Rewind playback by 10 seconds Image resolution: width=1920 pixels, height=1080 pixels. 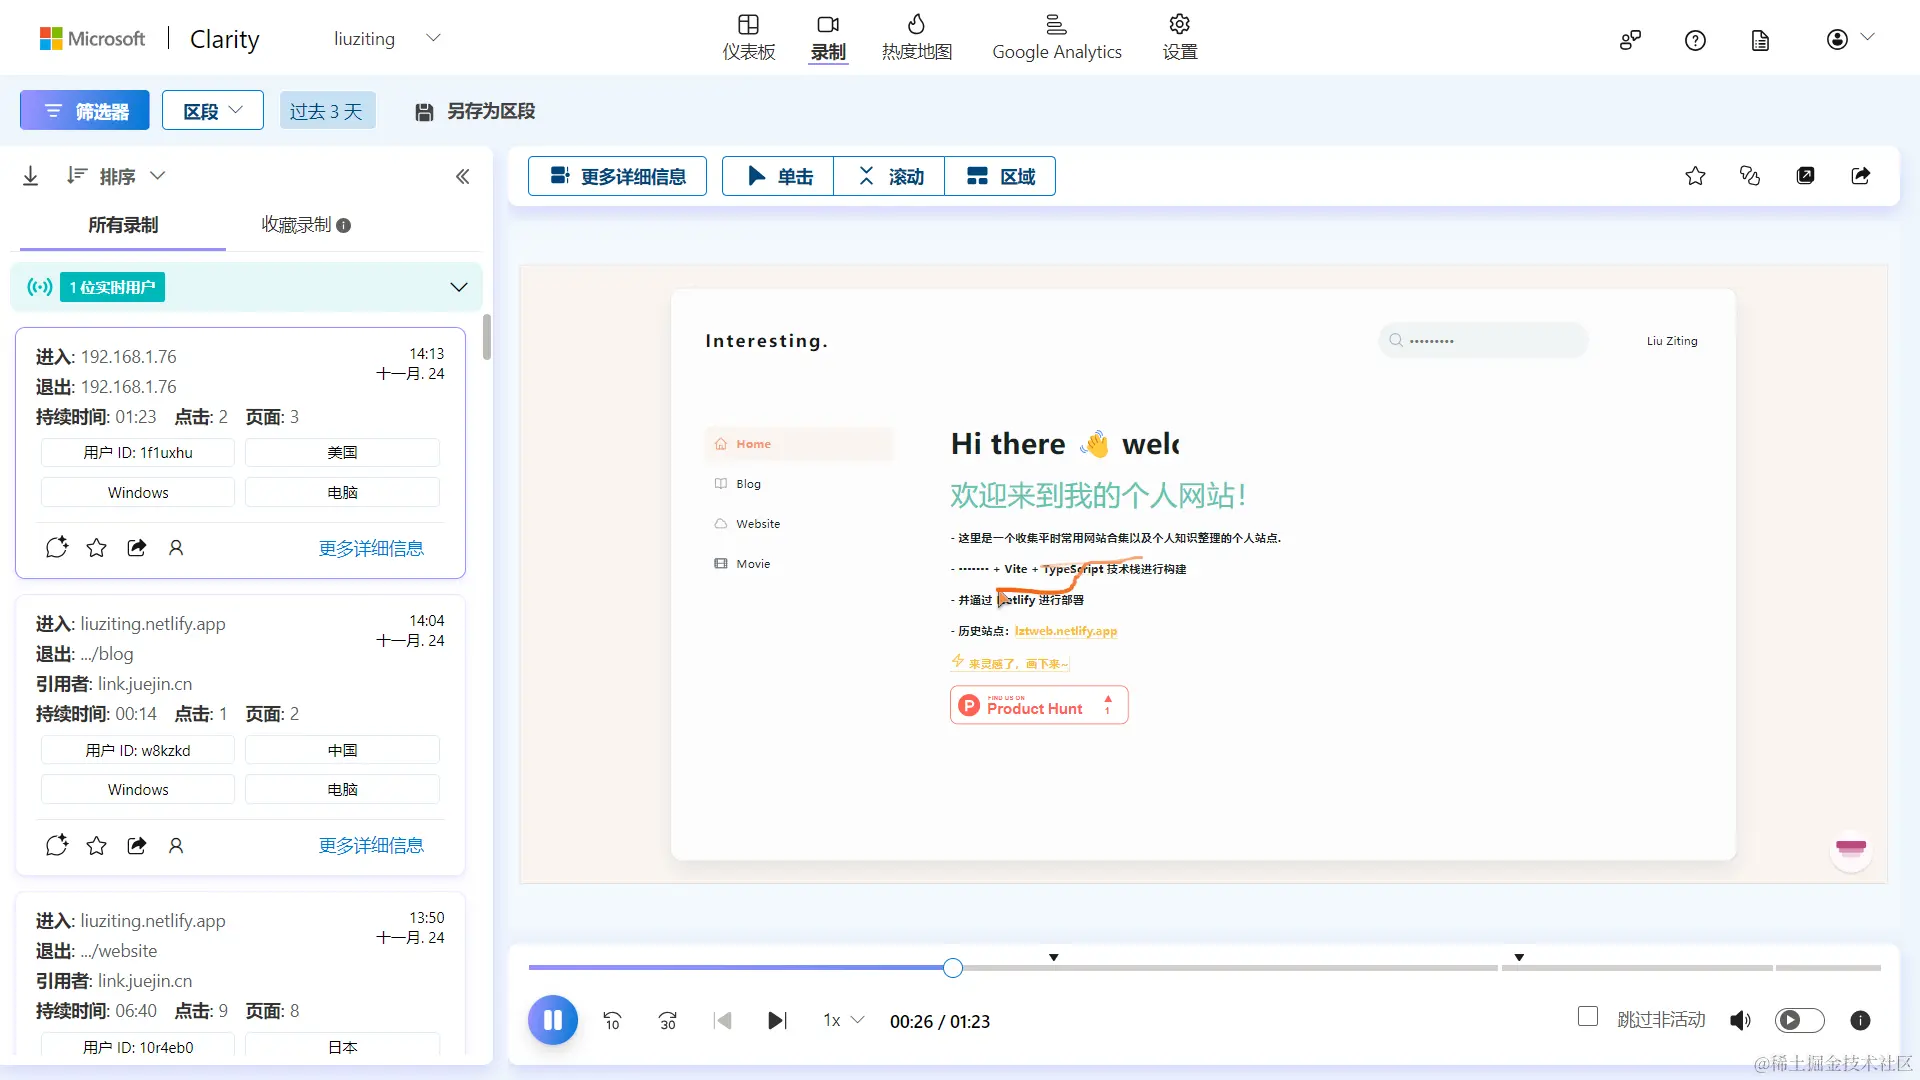[x=612, y=1020]
